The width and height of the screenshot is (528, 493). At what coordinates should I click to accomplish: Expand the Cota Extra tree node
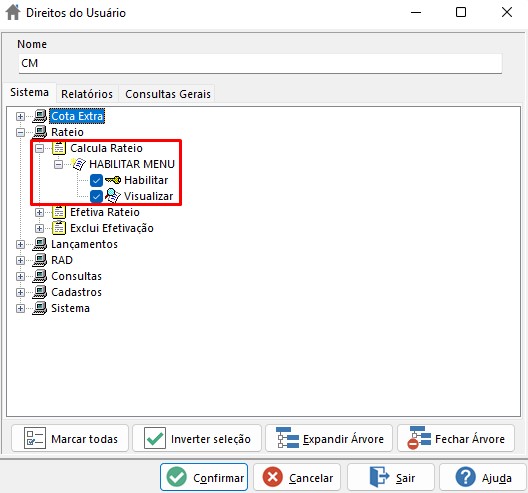pos(20,117)
